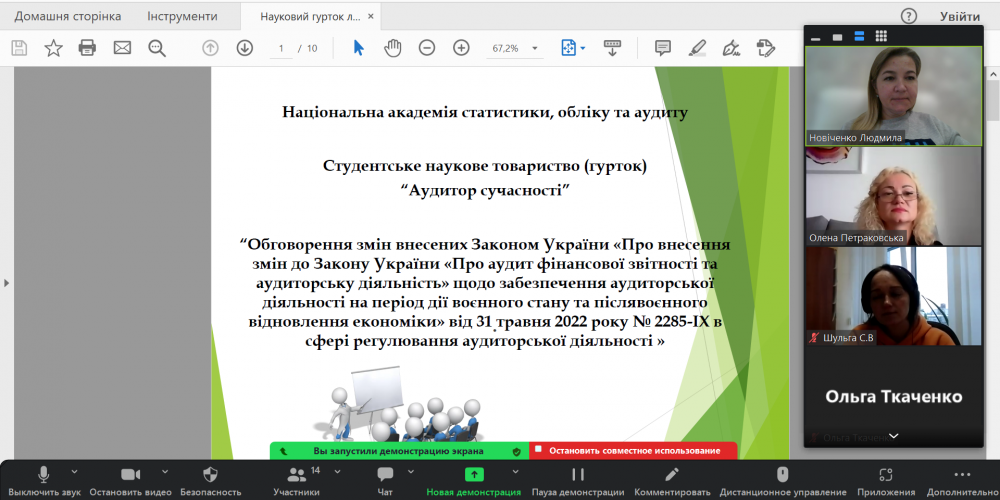Switch to the Інструменти tab
The width and height of the screenshot is (1000, 500).
click(182, 16)
